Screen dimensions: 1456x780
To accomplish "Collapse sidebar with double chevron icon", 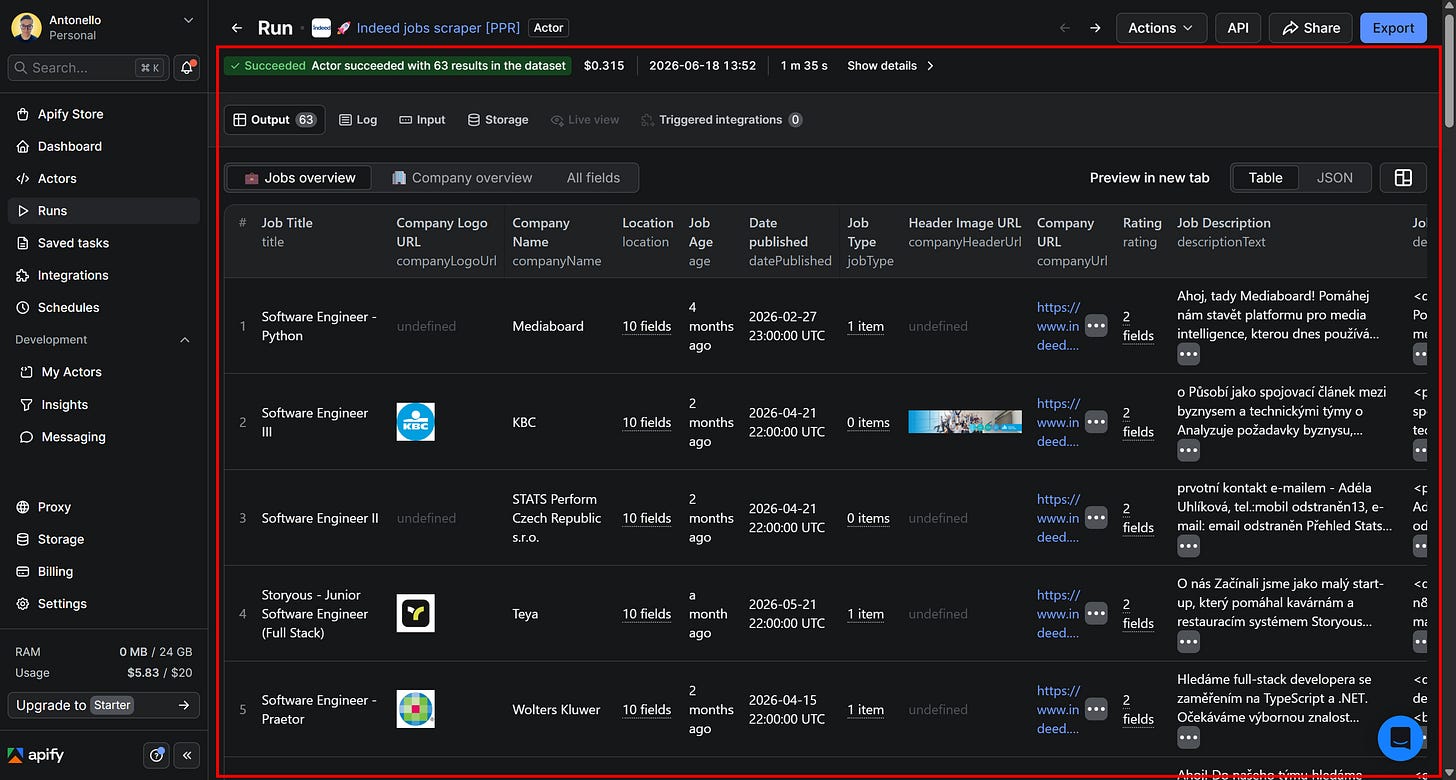I will click(x=187, y=755).
